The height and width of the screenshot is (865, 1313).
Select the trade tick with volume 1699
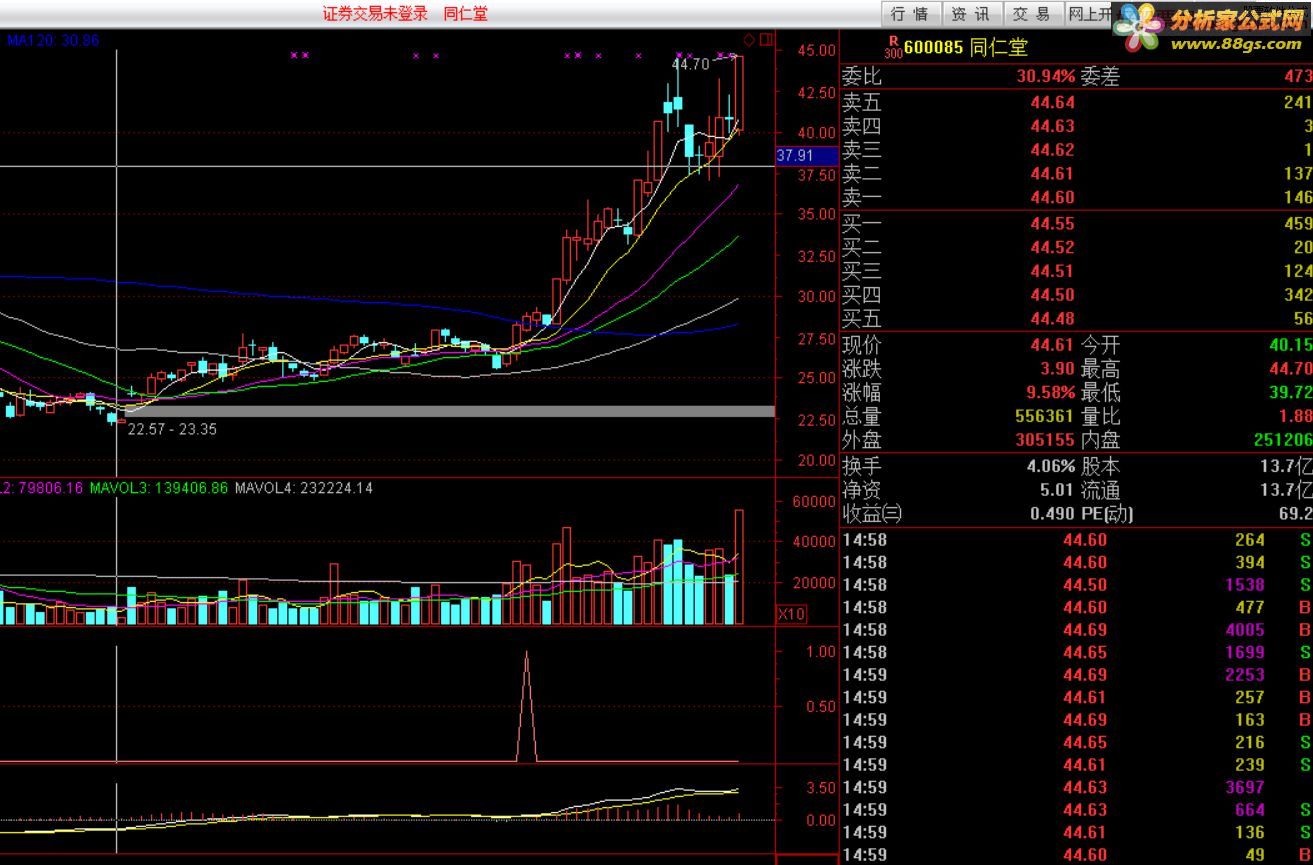click(x=1077, y=652)
